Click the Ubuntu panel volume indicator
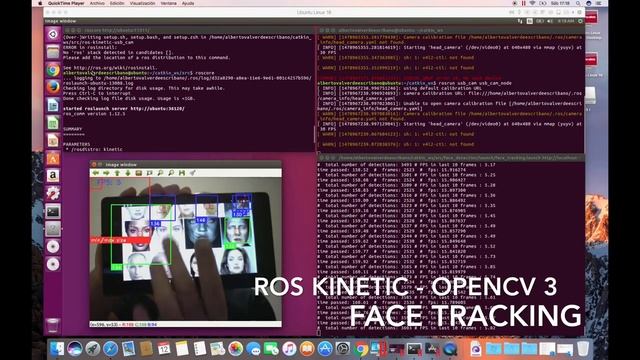This screenshot has height=360, width=640. [550, 21]
